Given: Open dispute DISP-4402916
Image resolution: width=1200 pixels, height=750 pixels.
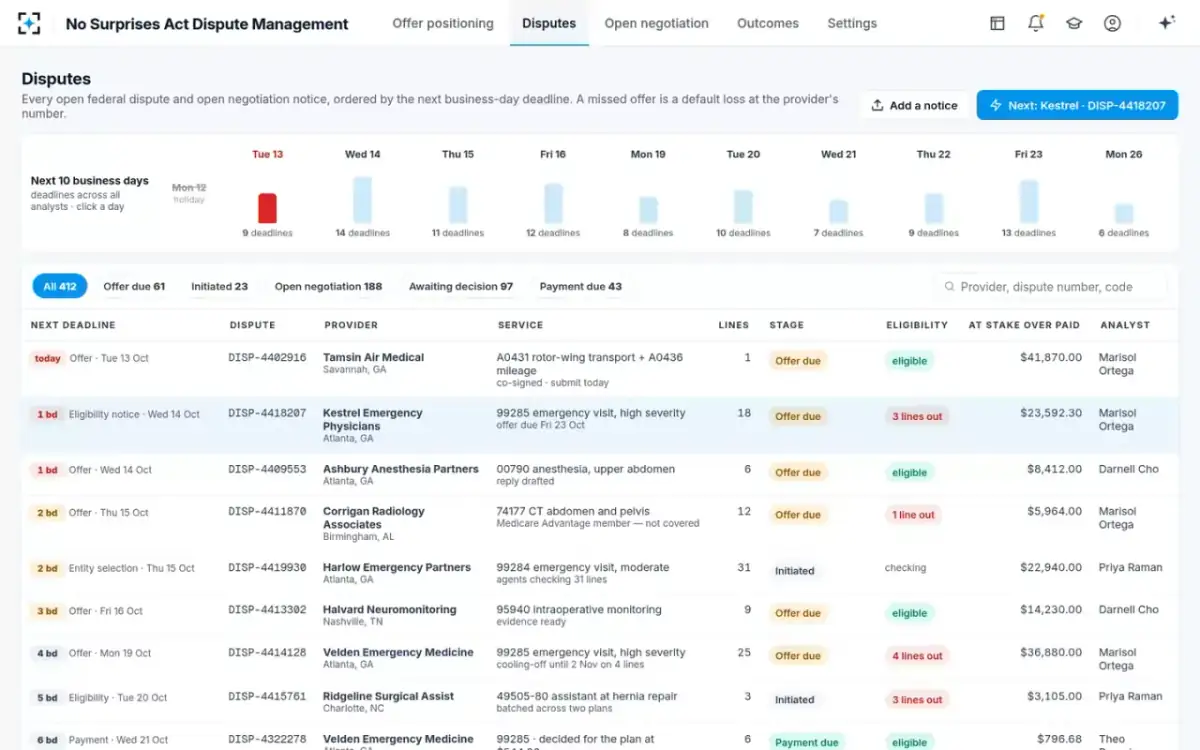Looking at the screenshot, I should [x=267, y=357].
